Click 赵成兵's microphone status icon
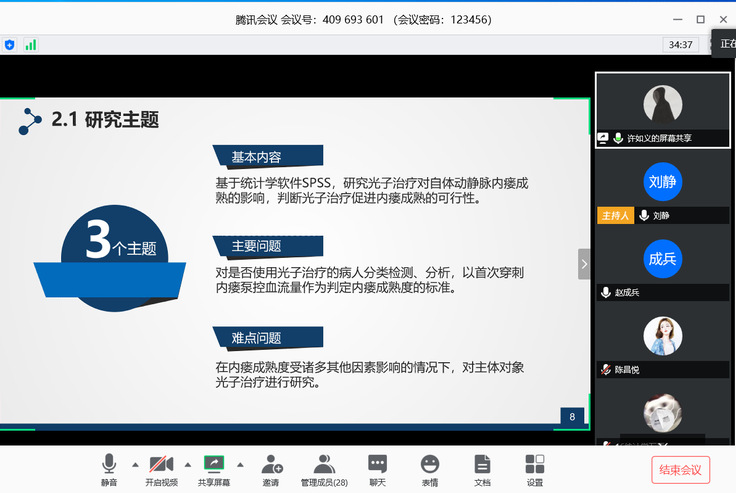 (606, 292)
